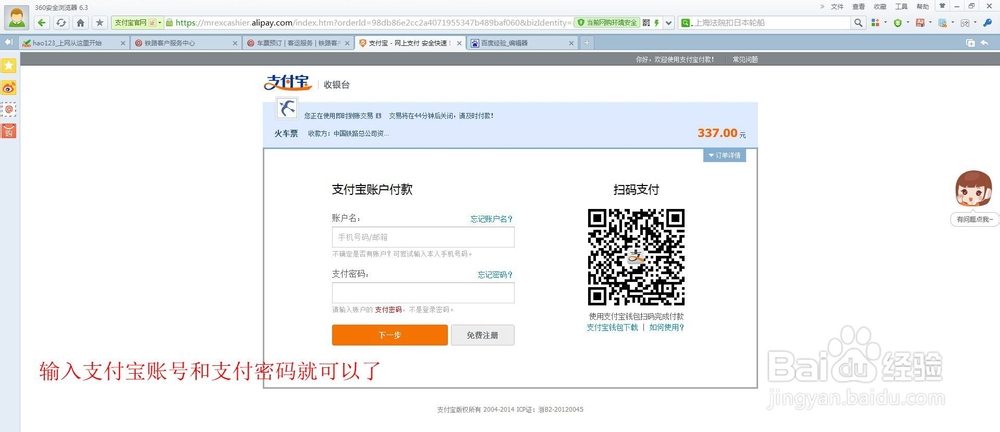Click the 支付宝 logo
Image resolution: width=1000 pixels, height=432 pixels.
tap(288, 84)
